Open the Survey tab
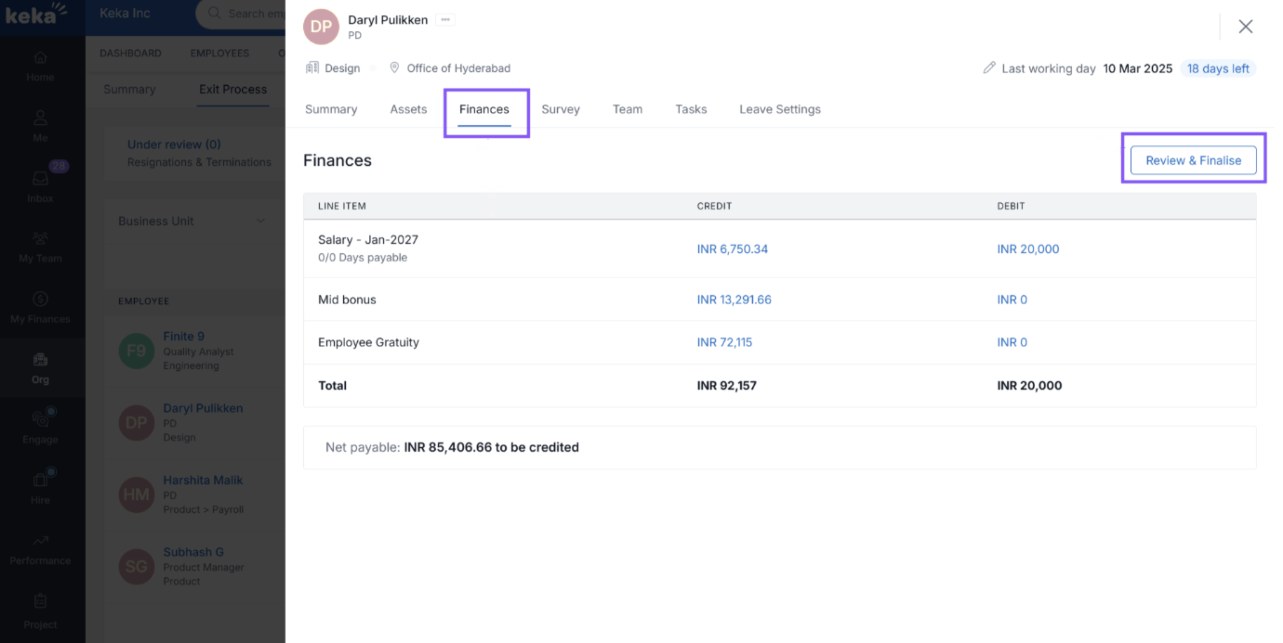The height and width of the screenshot is (643, 1283). pos(560,110)
